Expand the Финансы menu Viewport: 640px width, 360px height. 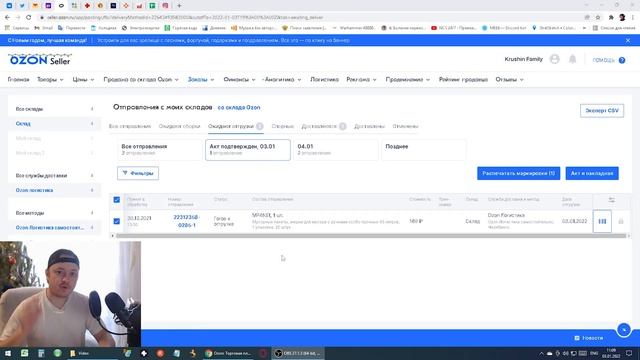click(239, 80)
